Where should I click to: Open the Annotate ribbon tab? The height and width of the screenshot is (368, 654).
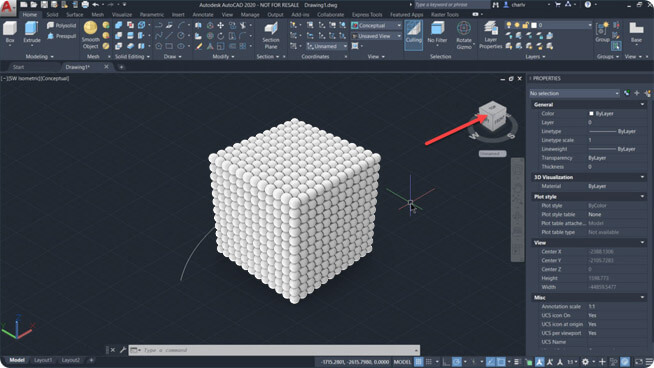[x=203, y=15]
